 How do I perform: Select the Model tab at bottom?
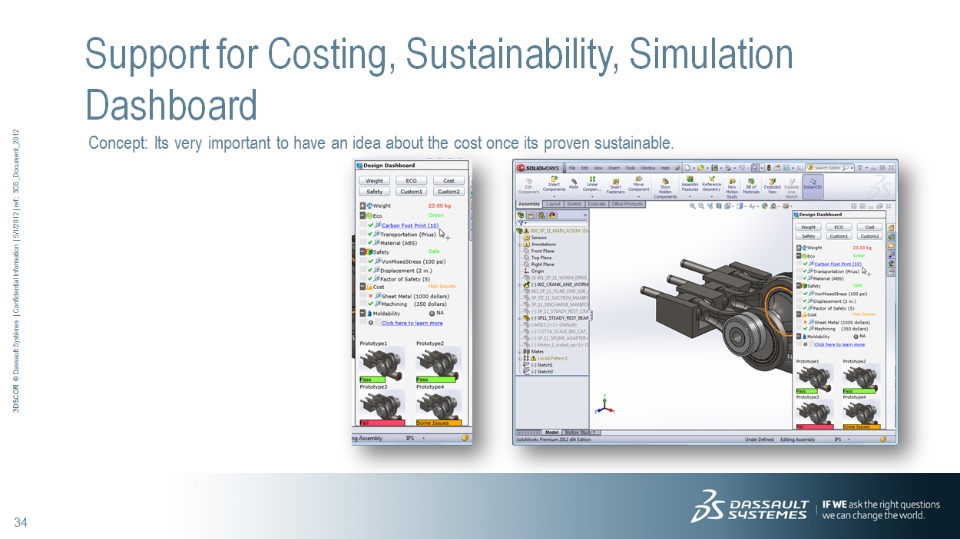click(552, 432)
